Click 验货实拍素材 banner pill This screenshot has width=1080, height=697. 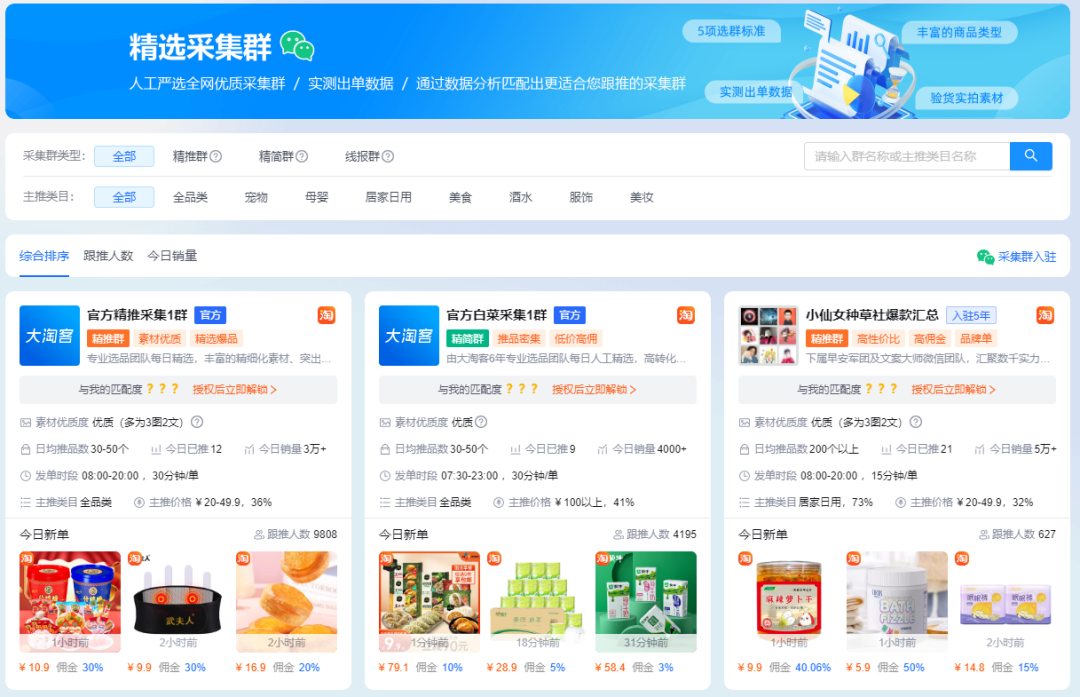click(x=966, y=98)
